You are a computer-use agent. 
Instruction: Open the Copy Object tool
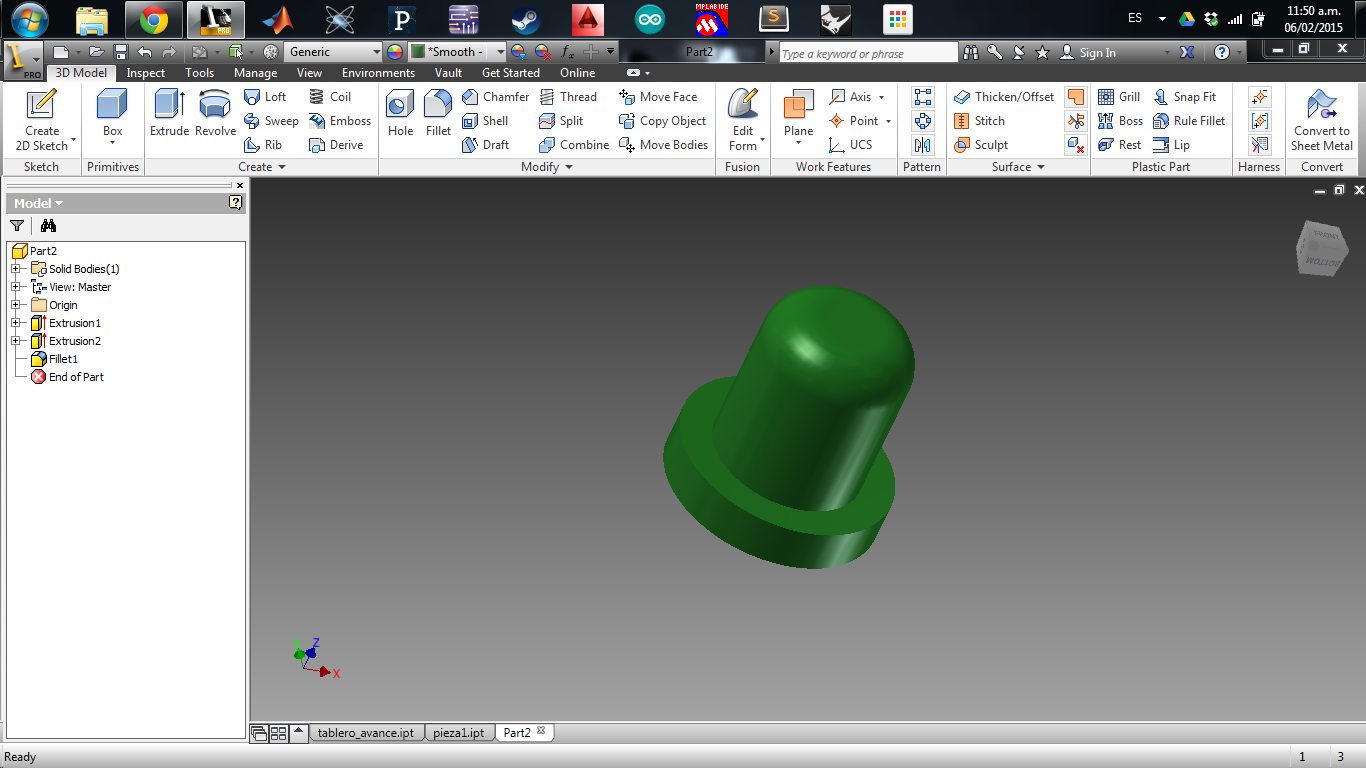663,121
